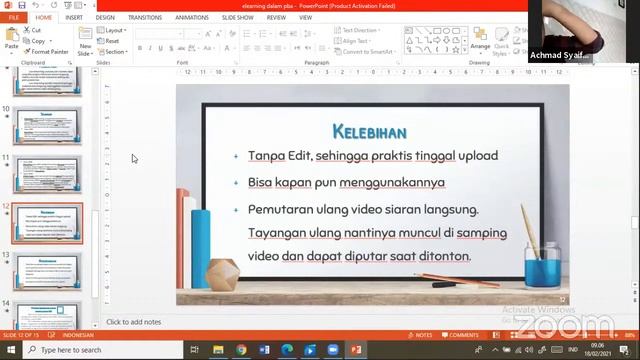Center text in paragraph group
The image size is (640, 360).
pos(257,48)
